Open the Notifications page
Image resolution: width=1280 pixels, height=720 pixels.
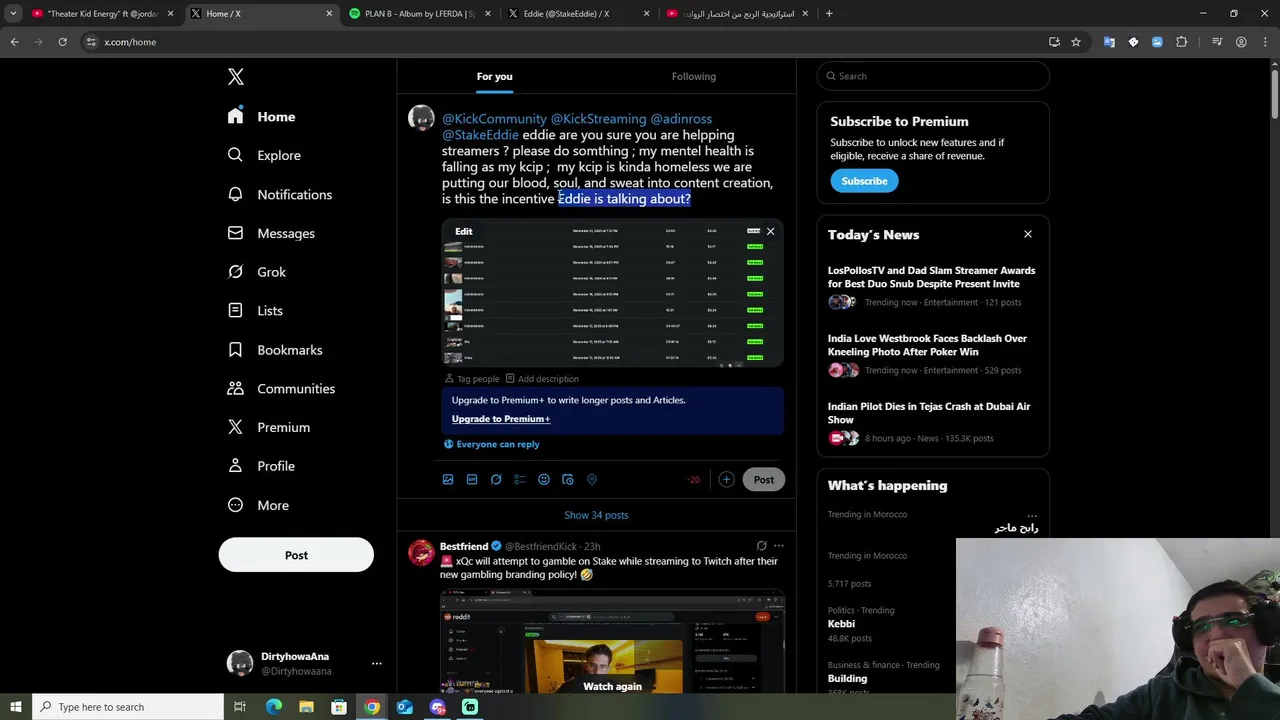coord(280,194)
